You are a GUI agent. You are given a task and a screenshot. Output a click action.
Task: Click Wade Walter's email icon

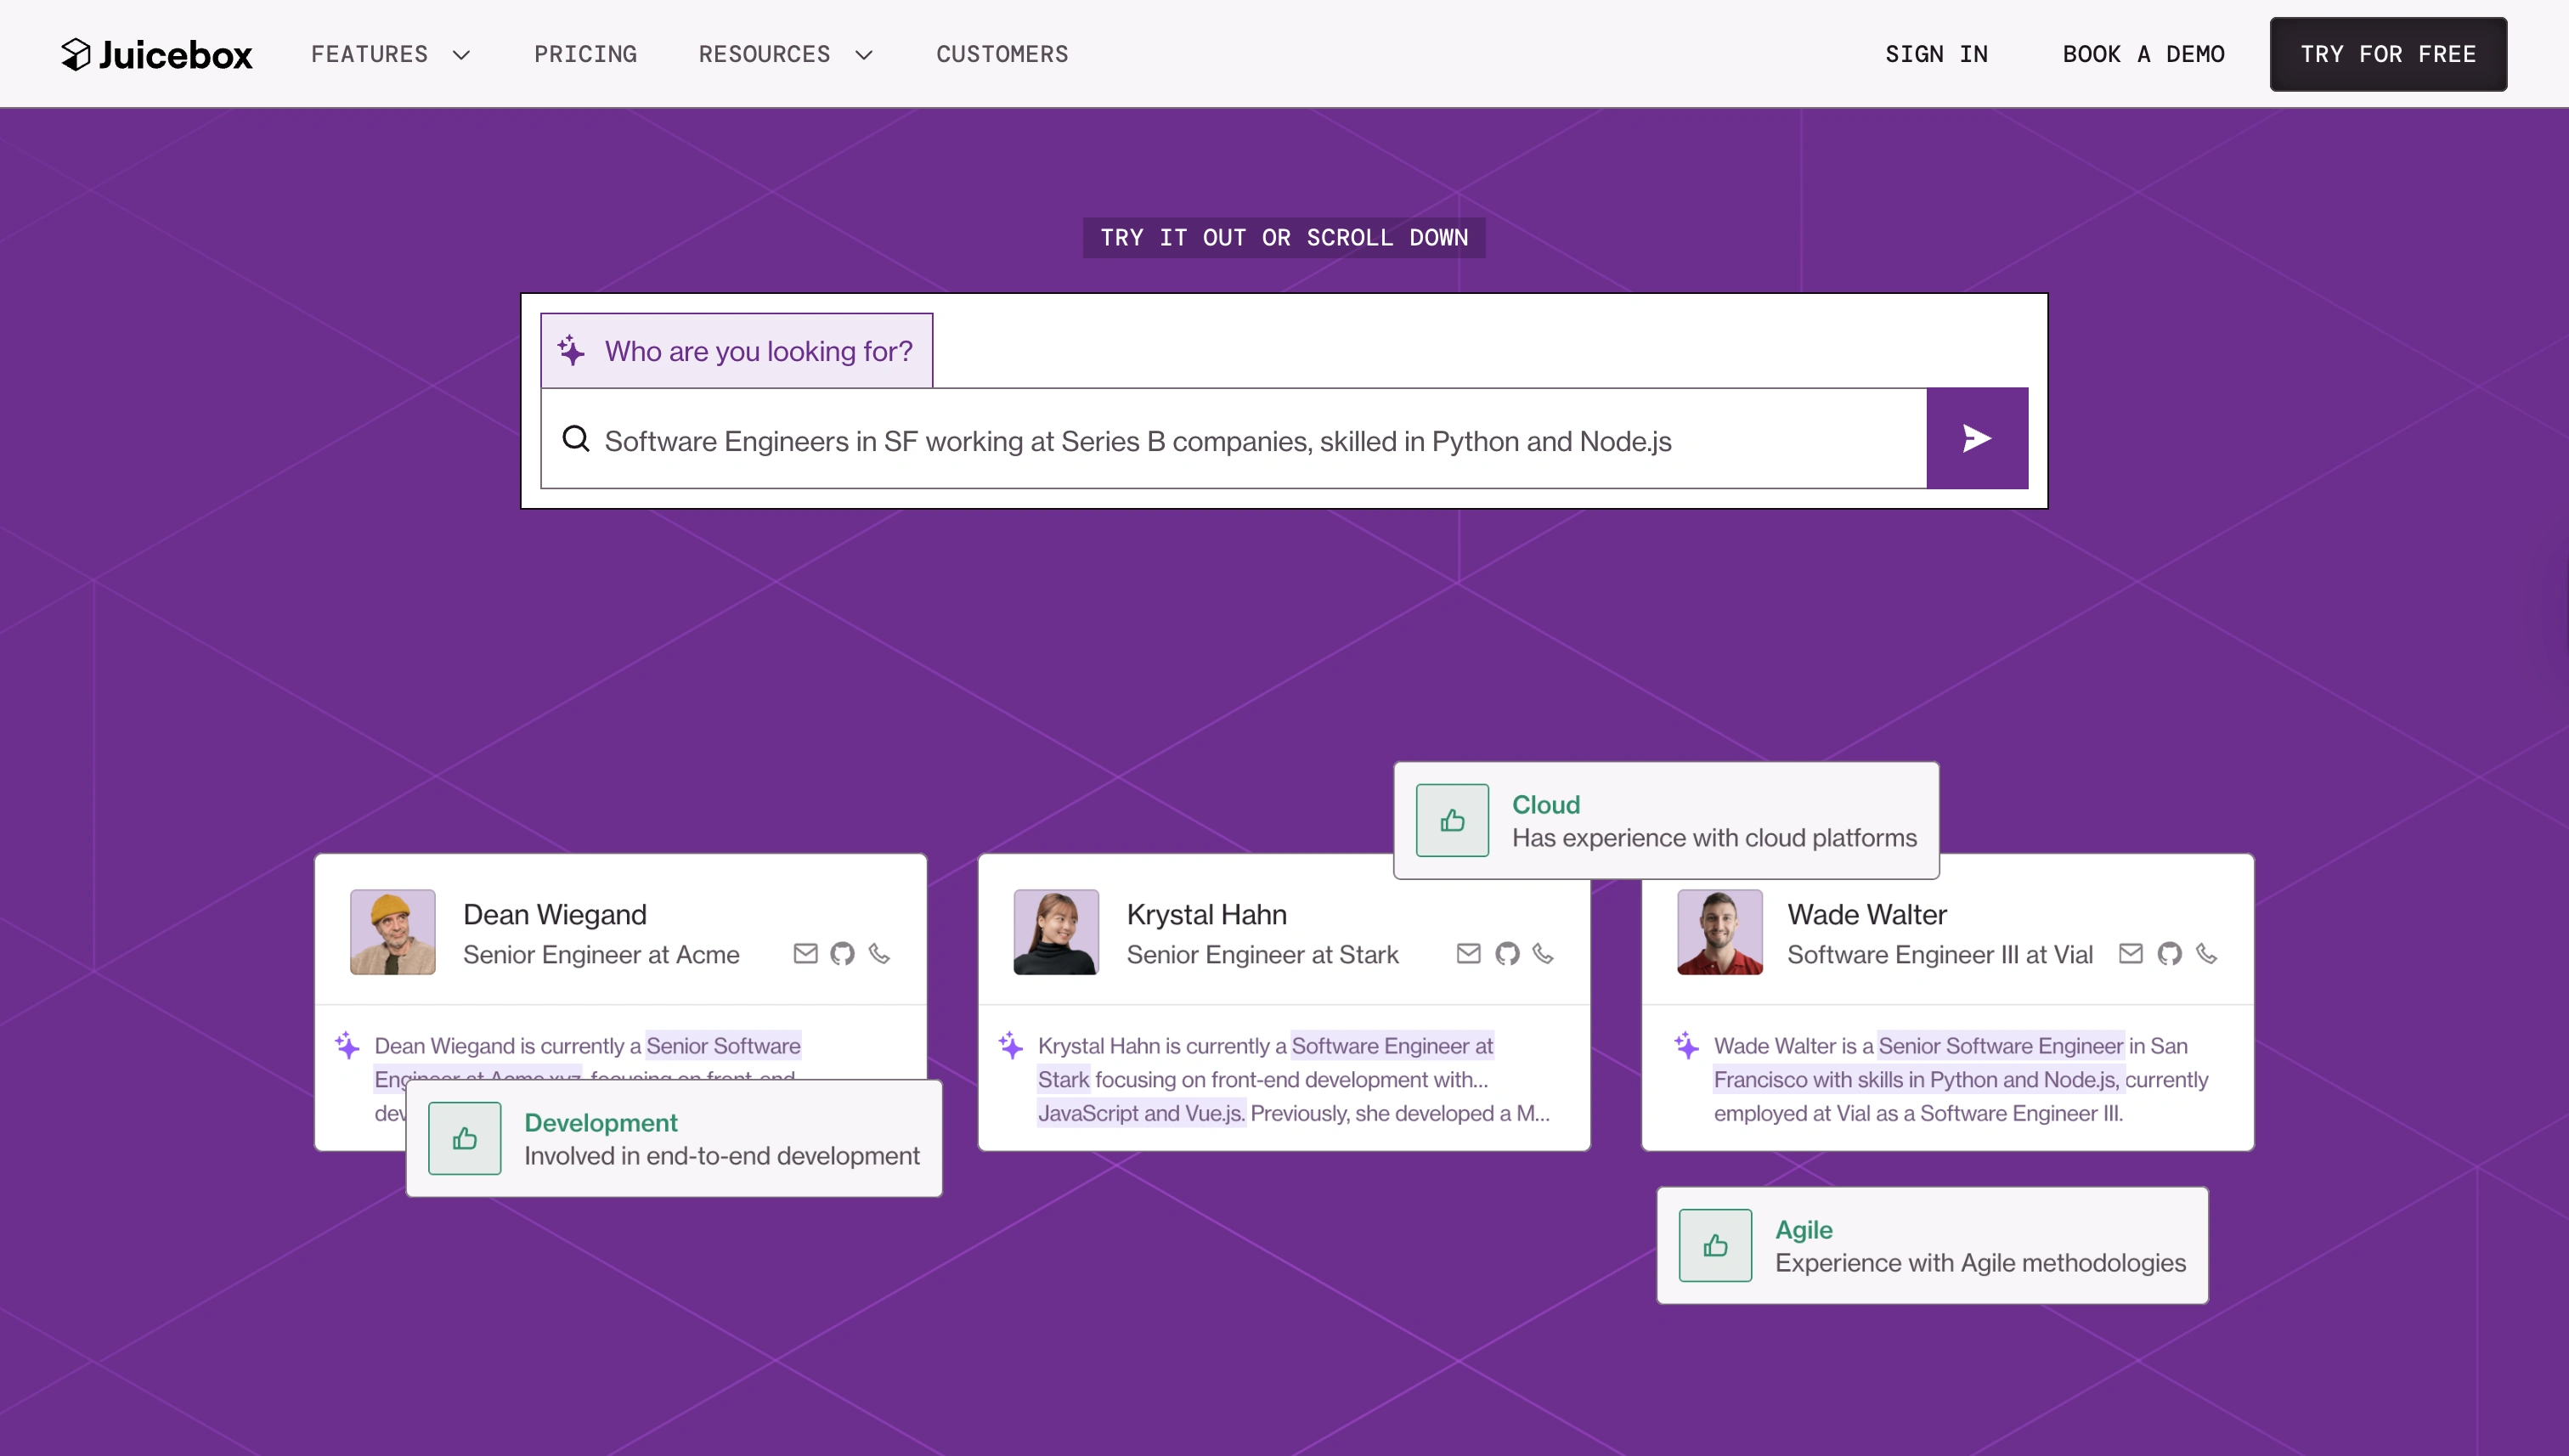point(2131,953)
